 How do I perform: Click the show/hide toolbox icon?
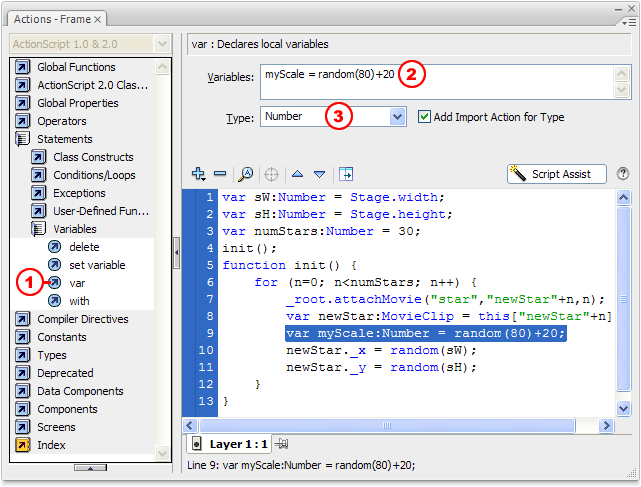[x=346, y=174]
